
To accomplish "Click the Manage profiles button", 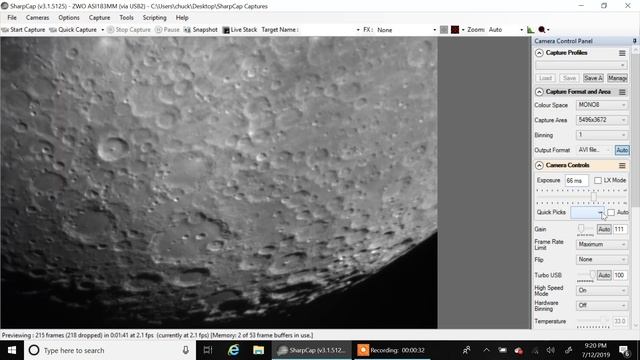I will 617,78.
